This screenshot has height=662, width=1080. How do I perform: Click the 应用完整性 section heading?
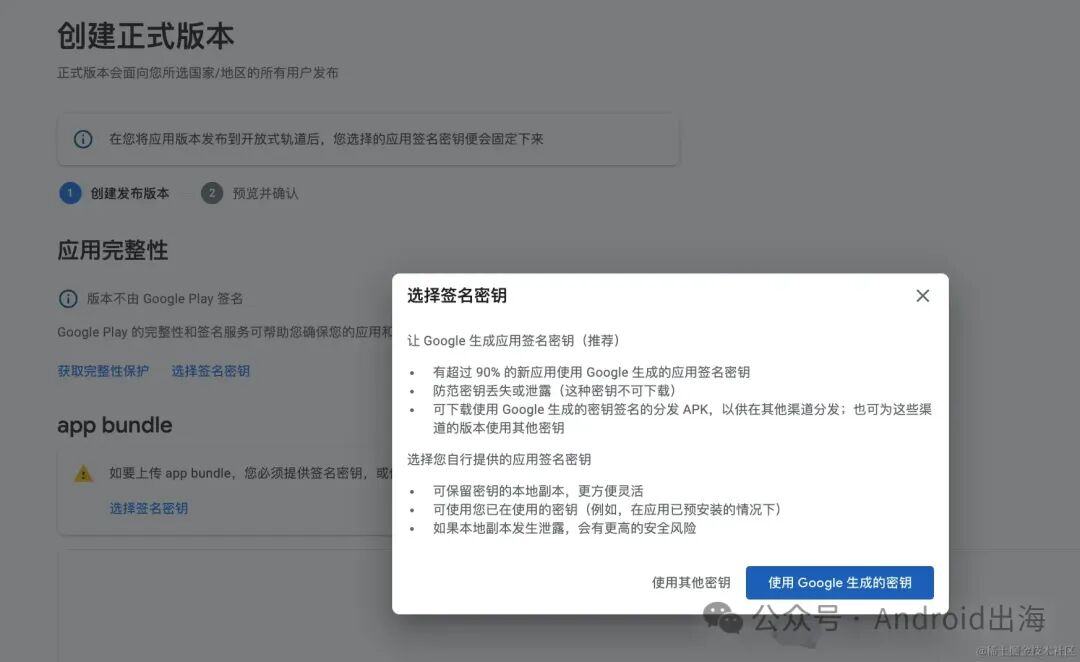113,250
